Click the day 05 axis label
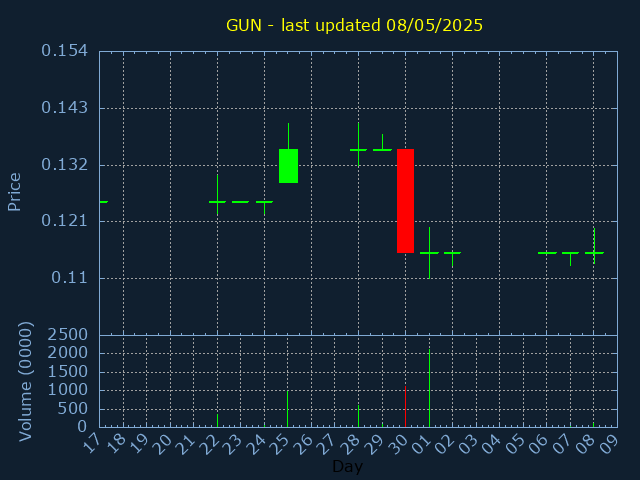Screen dimensions: 640x480 (x=516, y=444)
